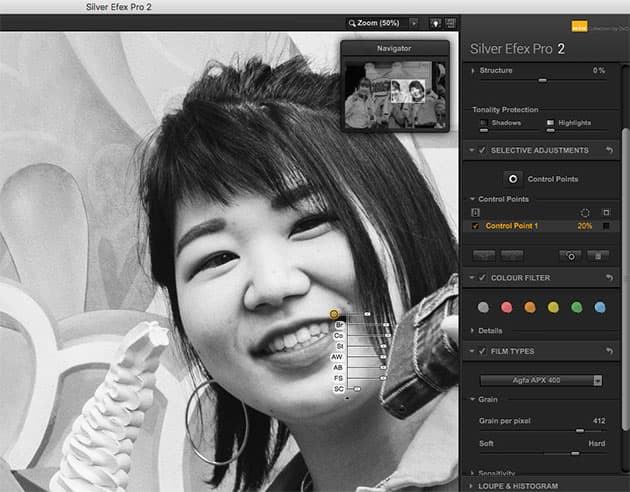The image size is (630, 492).
Task: Click the AB amplify blacks label on control point
Action: pyautogui.click(x=338, y=367)
